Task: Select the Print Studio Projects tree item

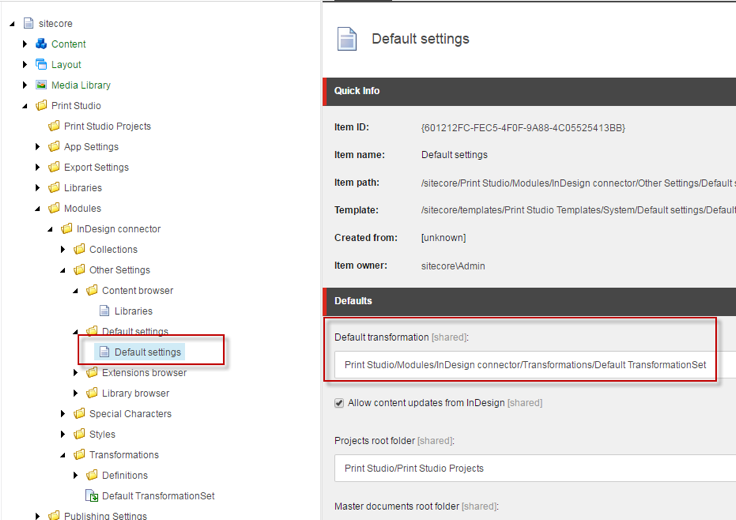Action: (107, 126)
